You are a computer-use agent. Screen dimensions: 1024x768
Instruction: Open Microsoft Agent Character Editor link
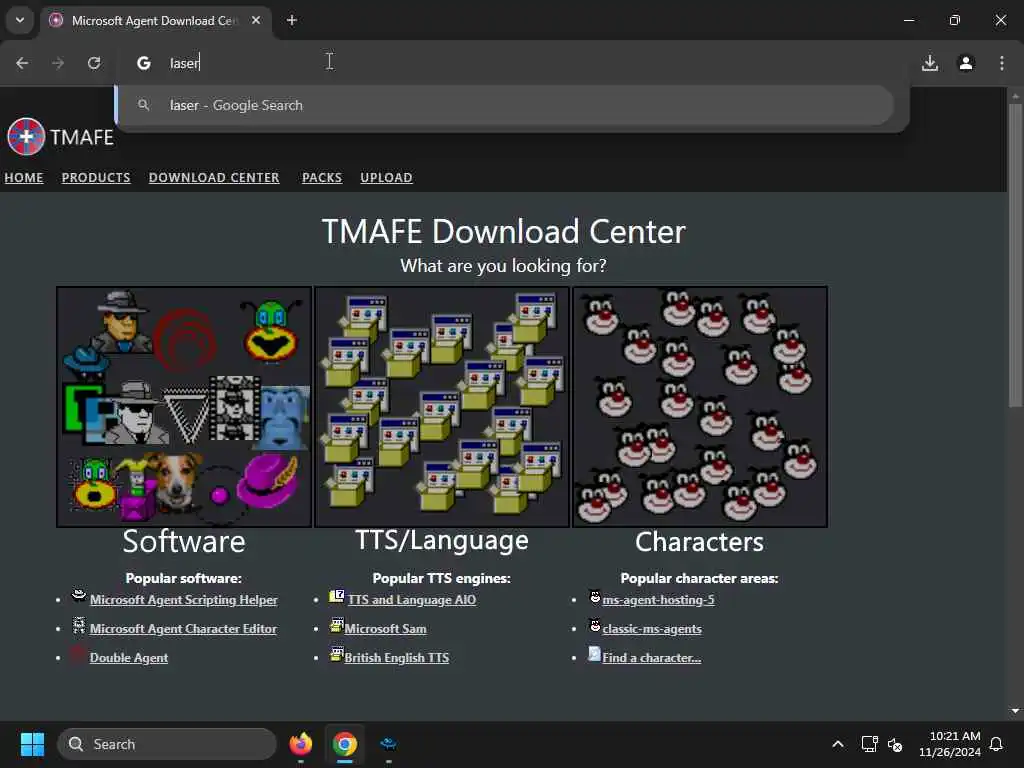(184, 629)
